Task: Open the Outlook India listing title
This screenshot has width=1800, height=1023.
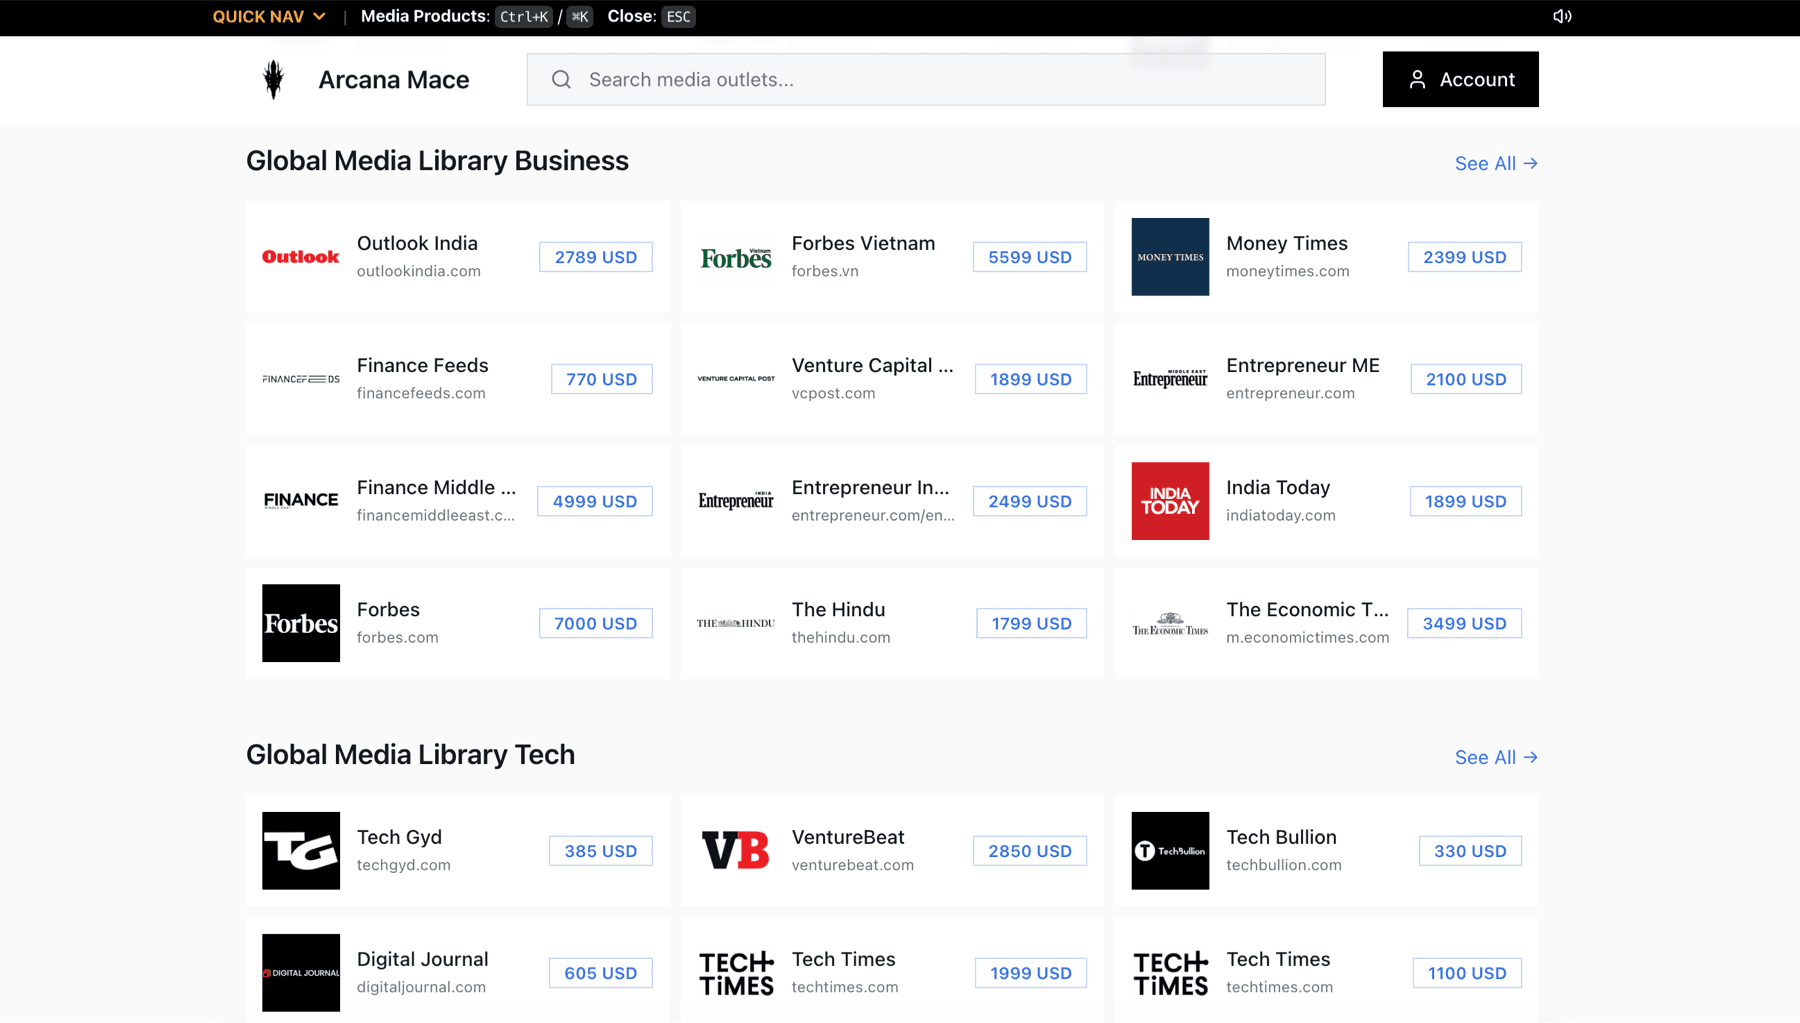Action: click(x=417, y=243)
